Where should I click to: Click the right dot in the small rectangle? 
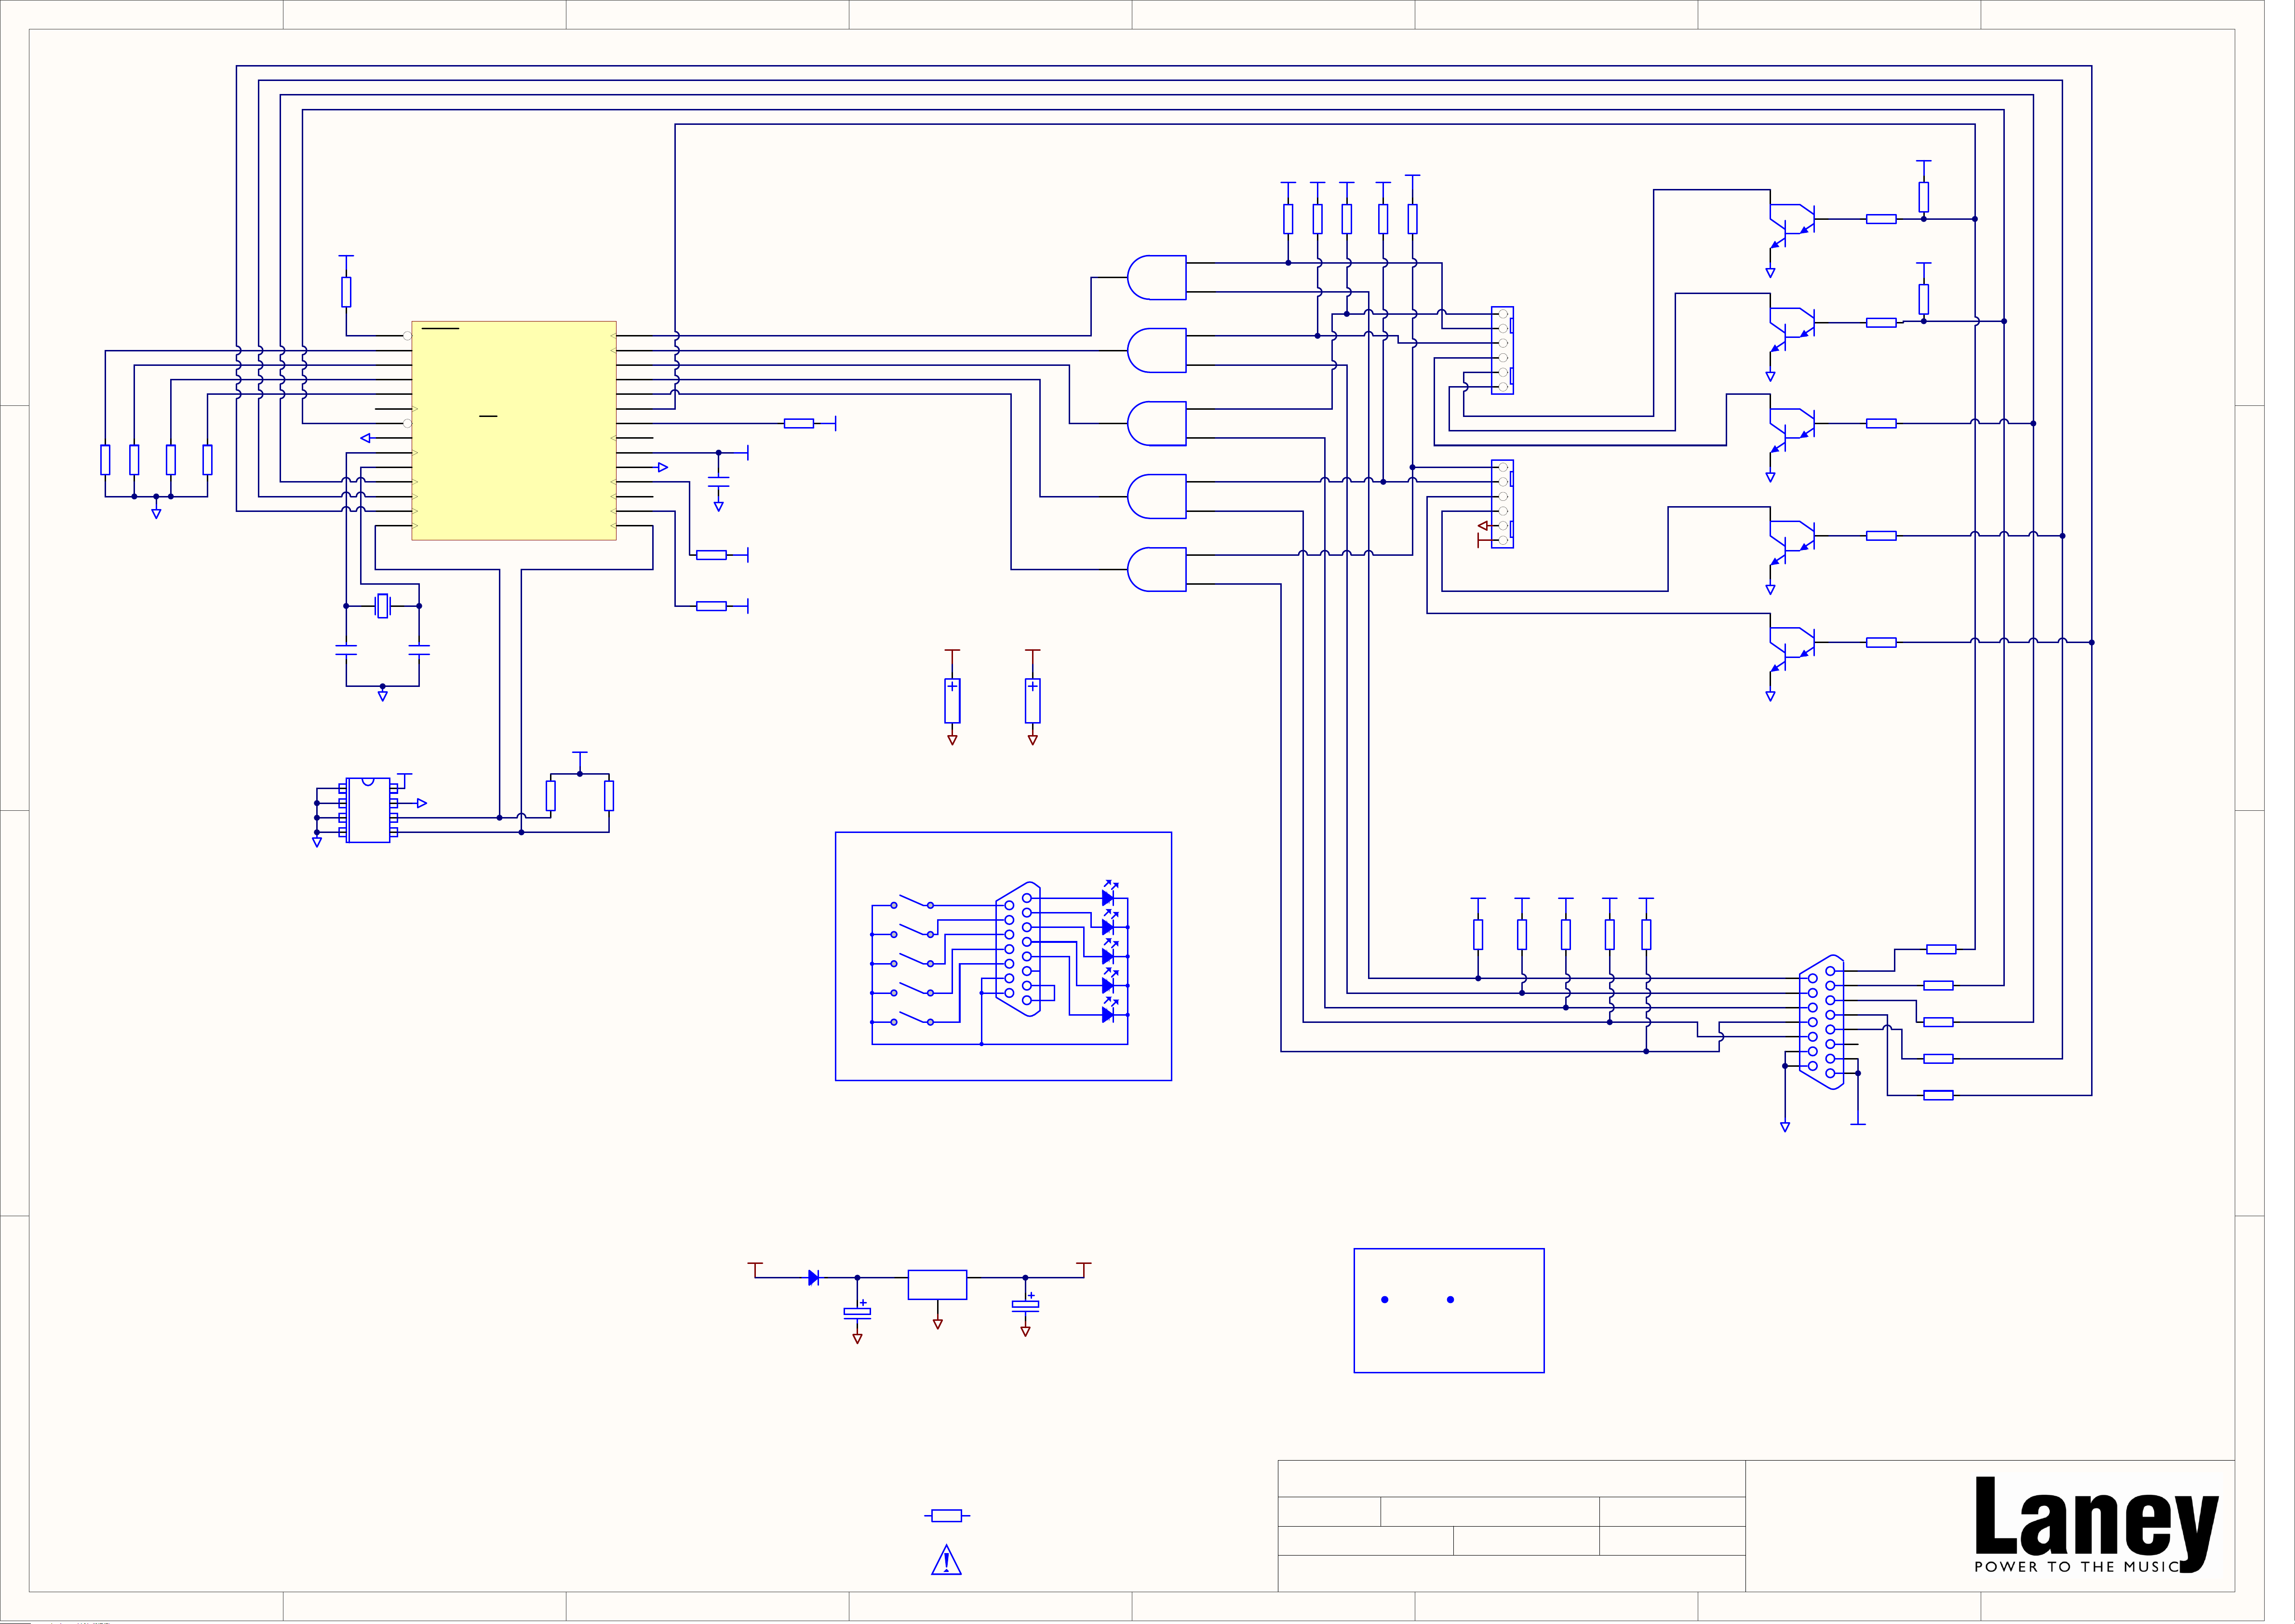(1450, 1300)
